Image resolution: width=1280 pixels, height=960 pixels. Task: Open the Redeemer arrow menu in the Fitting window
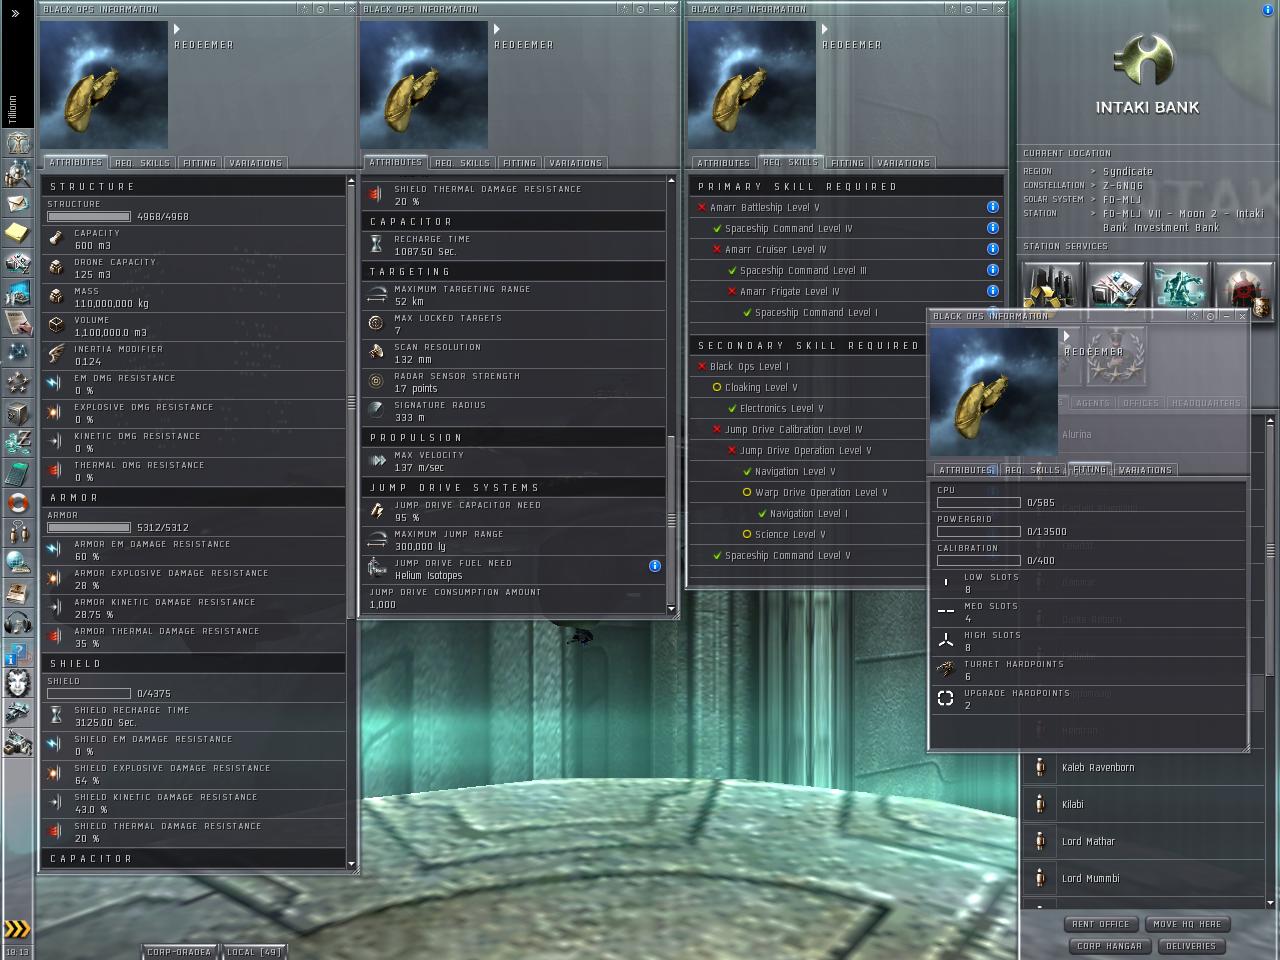[x=1067, y=336]
